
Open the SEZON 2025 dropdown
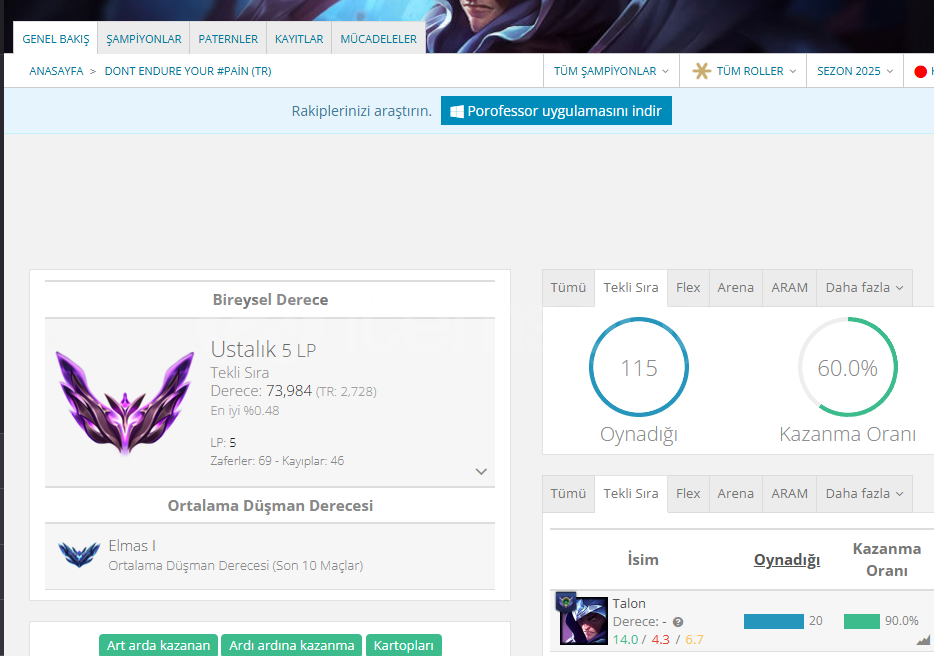click(x=855, y=71)
